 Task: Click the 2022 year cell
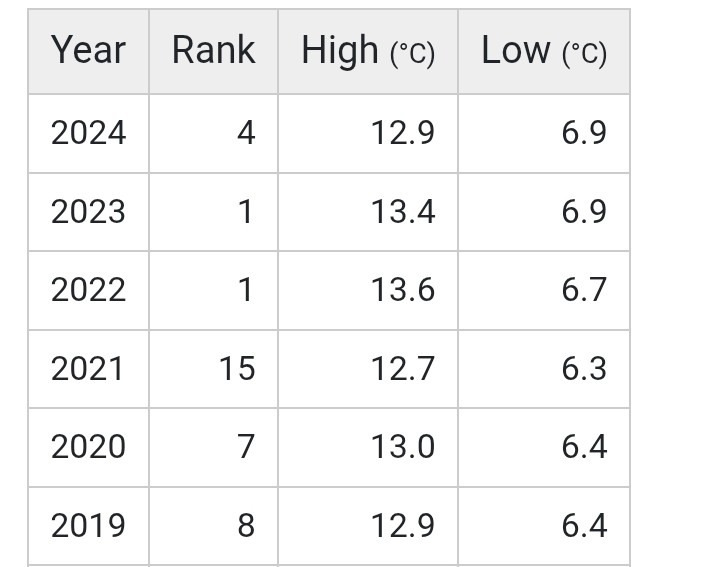(x=88, y=290)
